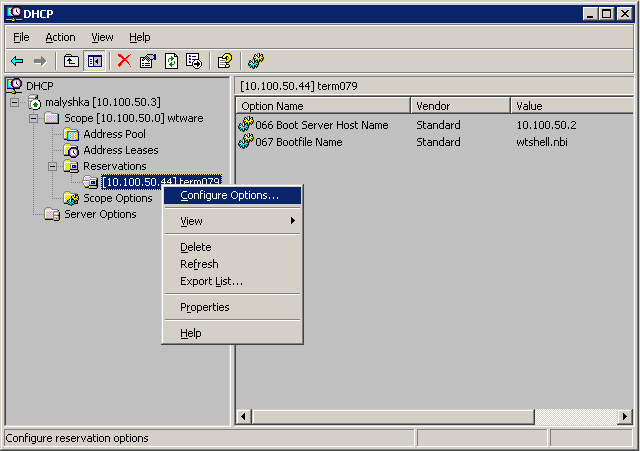Image resolution: width=640 pixels, height=451 pixels.
Task: Select Address Leases in the tree
Action: tap(120, 150)
